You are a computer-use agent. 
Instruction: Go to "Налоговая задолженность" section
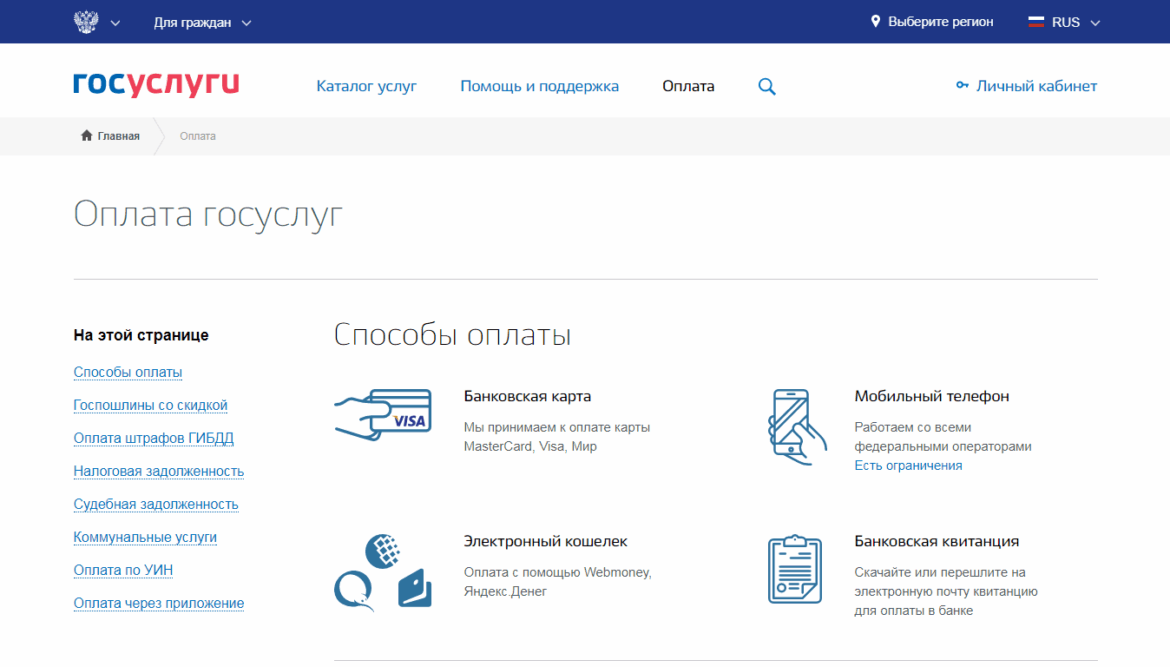click(158, 471)
